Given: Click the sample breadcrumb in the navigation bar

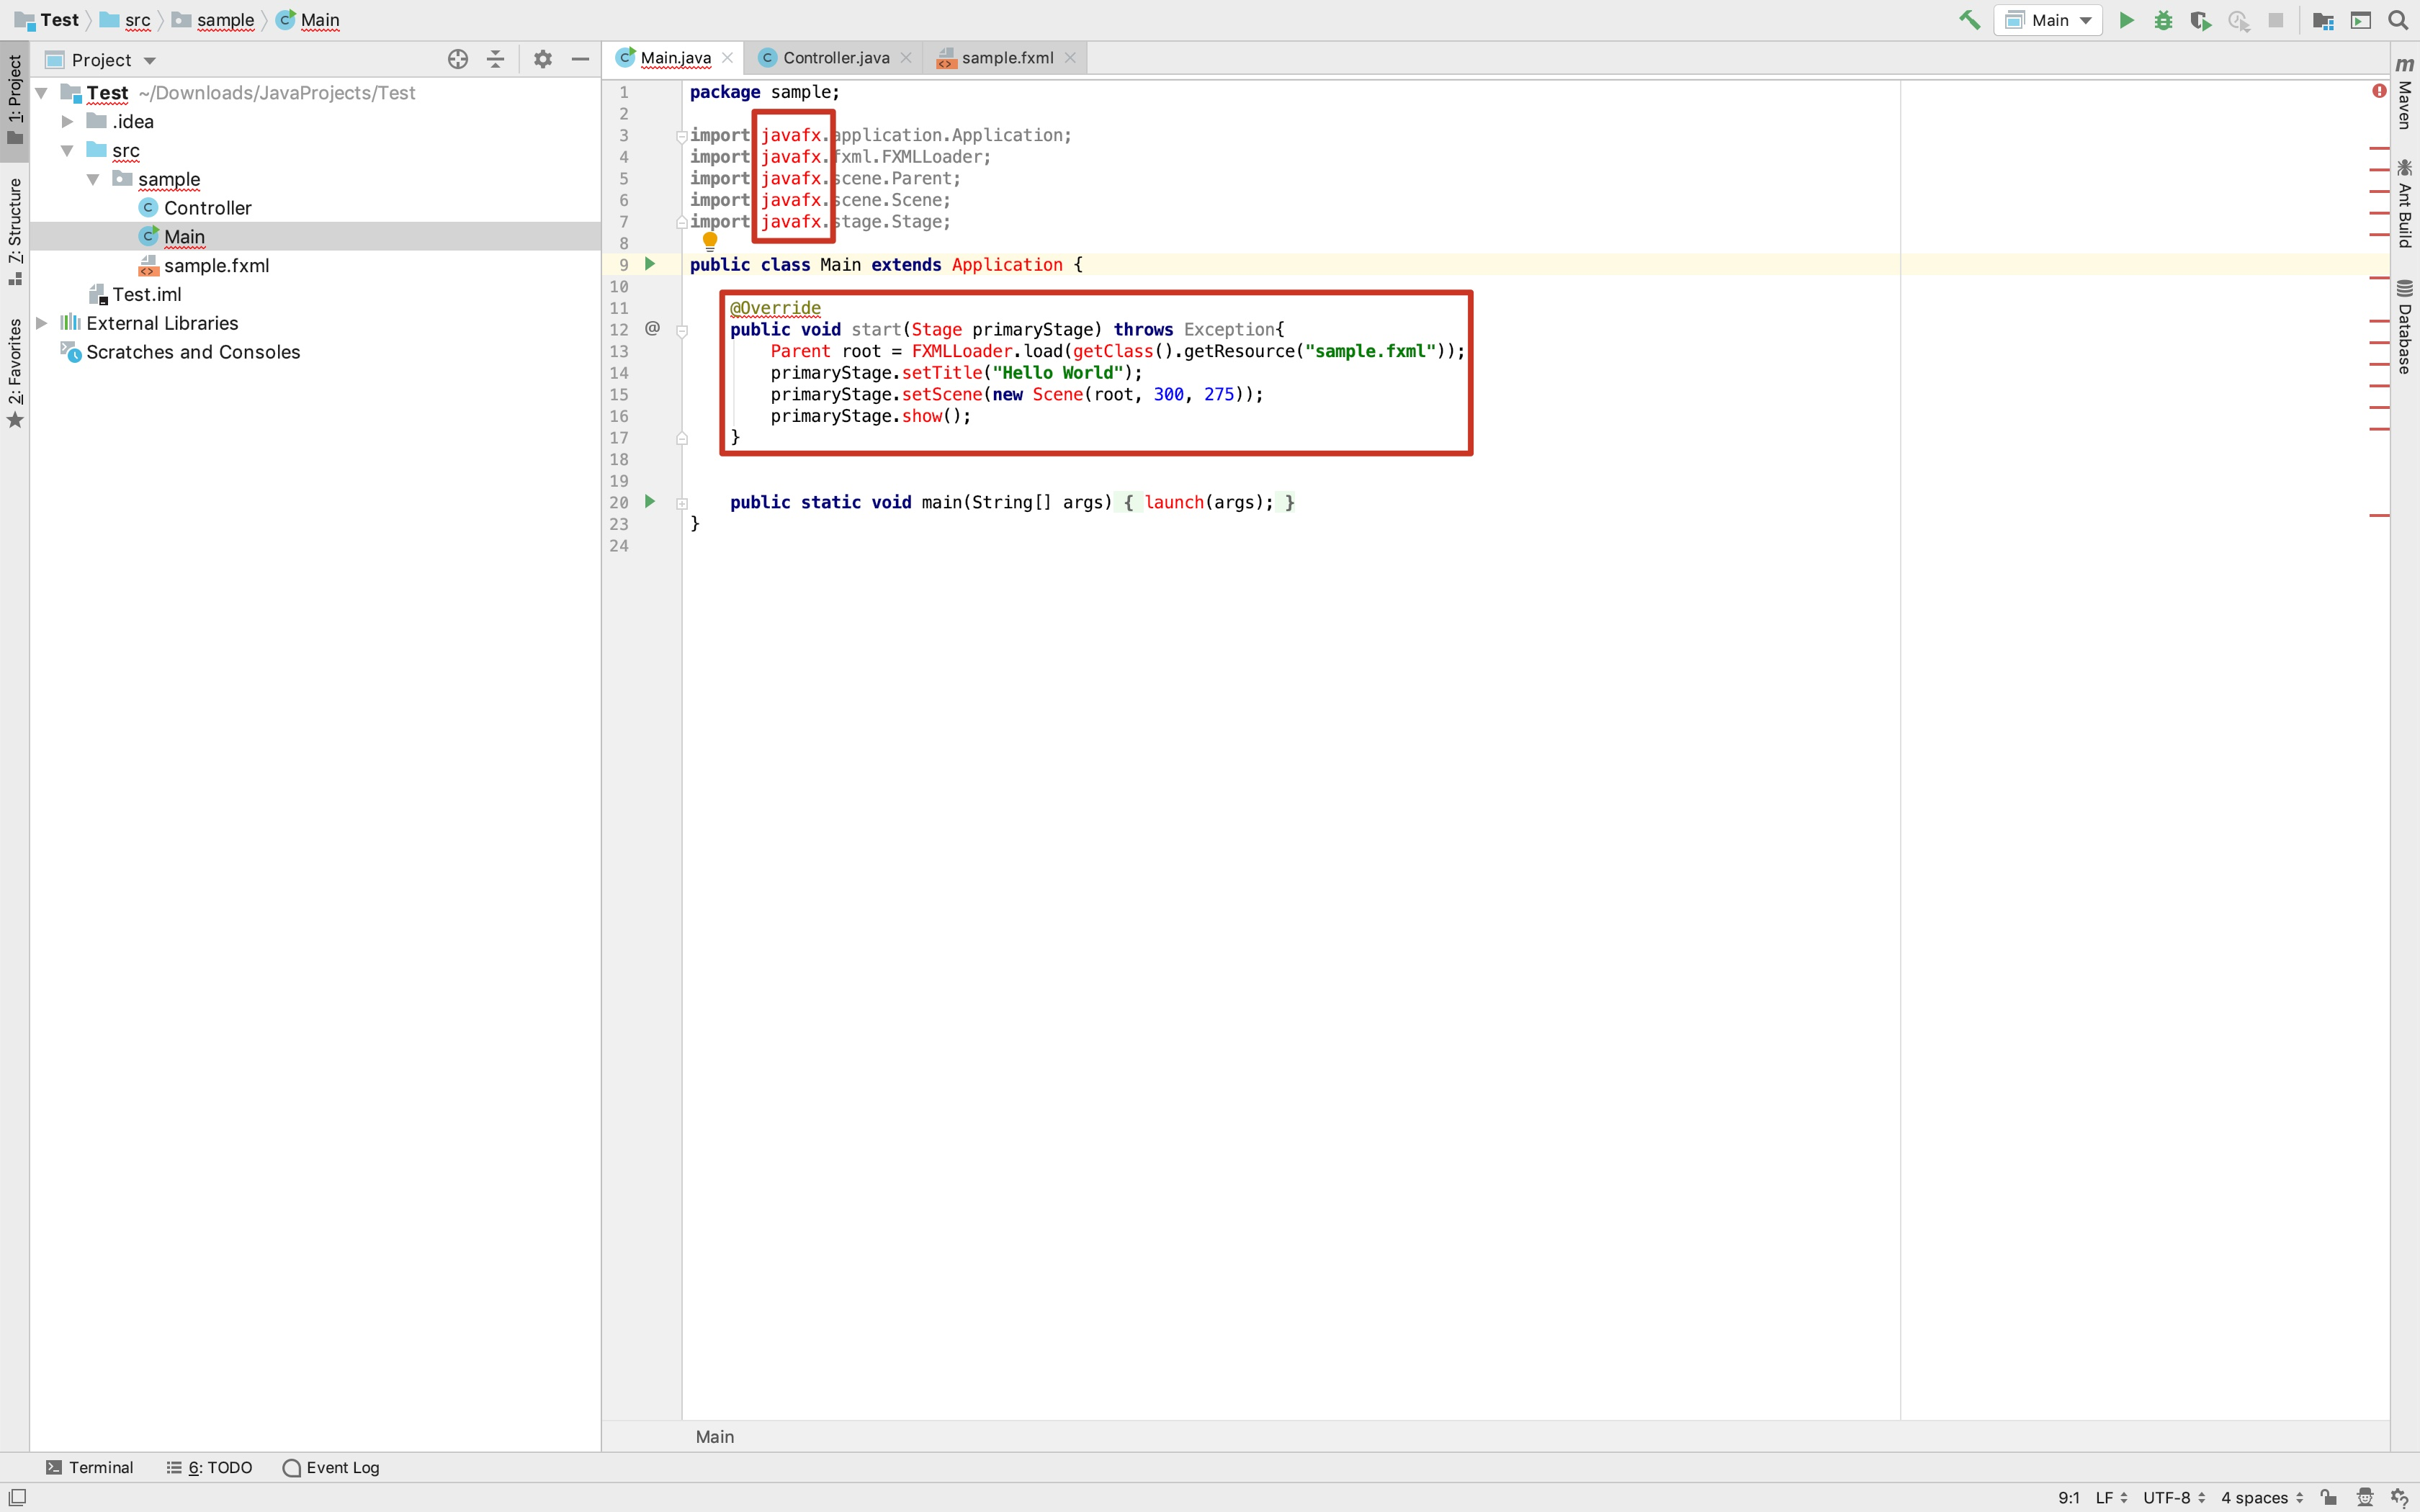Looking at the screenshot, I should (x=226, y=20).
